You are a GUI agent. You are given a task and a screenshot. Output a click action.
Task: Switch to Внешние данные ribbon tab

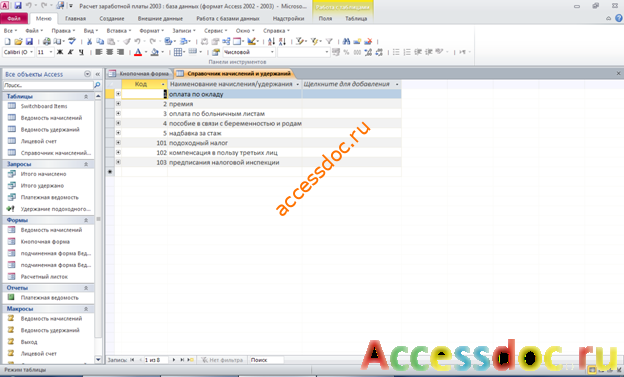pyautogui.click(x=160, y=18)
